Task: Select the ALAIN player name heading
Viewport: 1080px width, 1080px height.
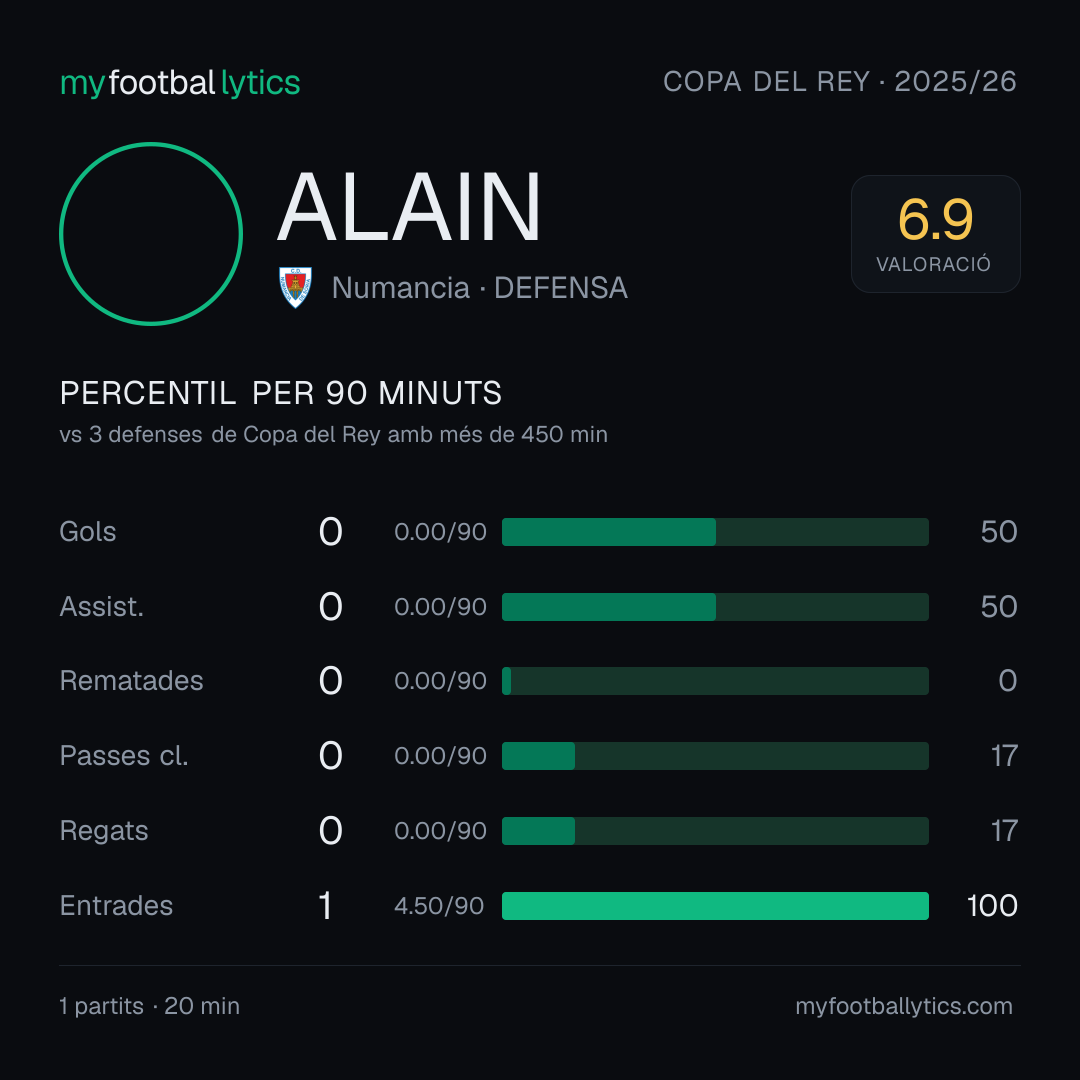Action: click(408, 207)
